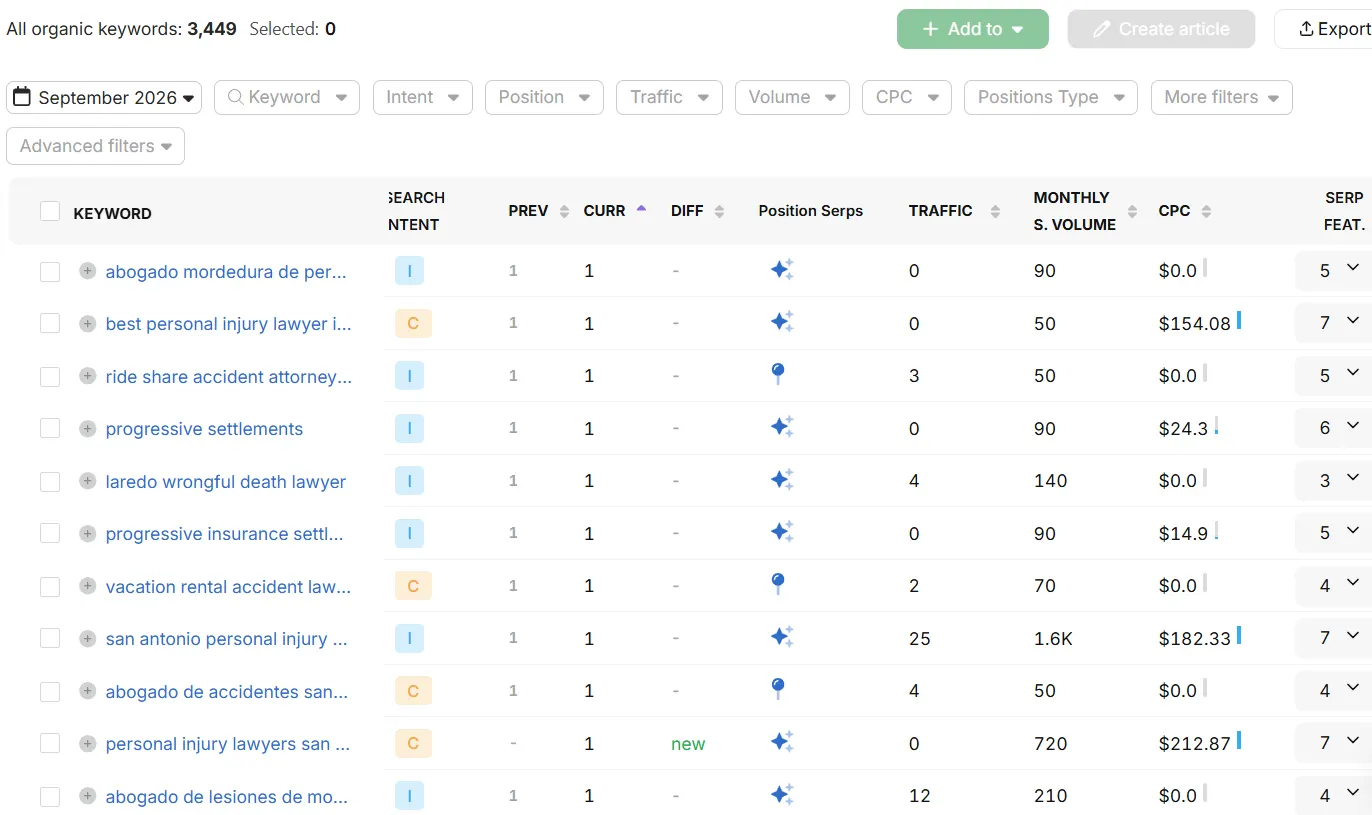
Task: Check the box for 'laredo wrongful death lawyer'
Action: click(x=50, y=482)
